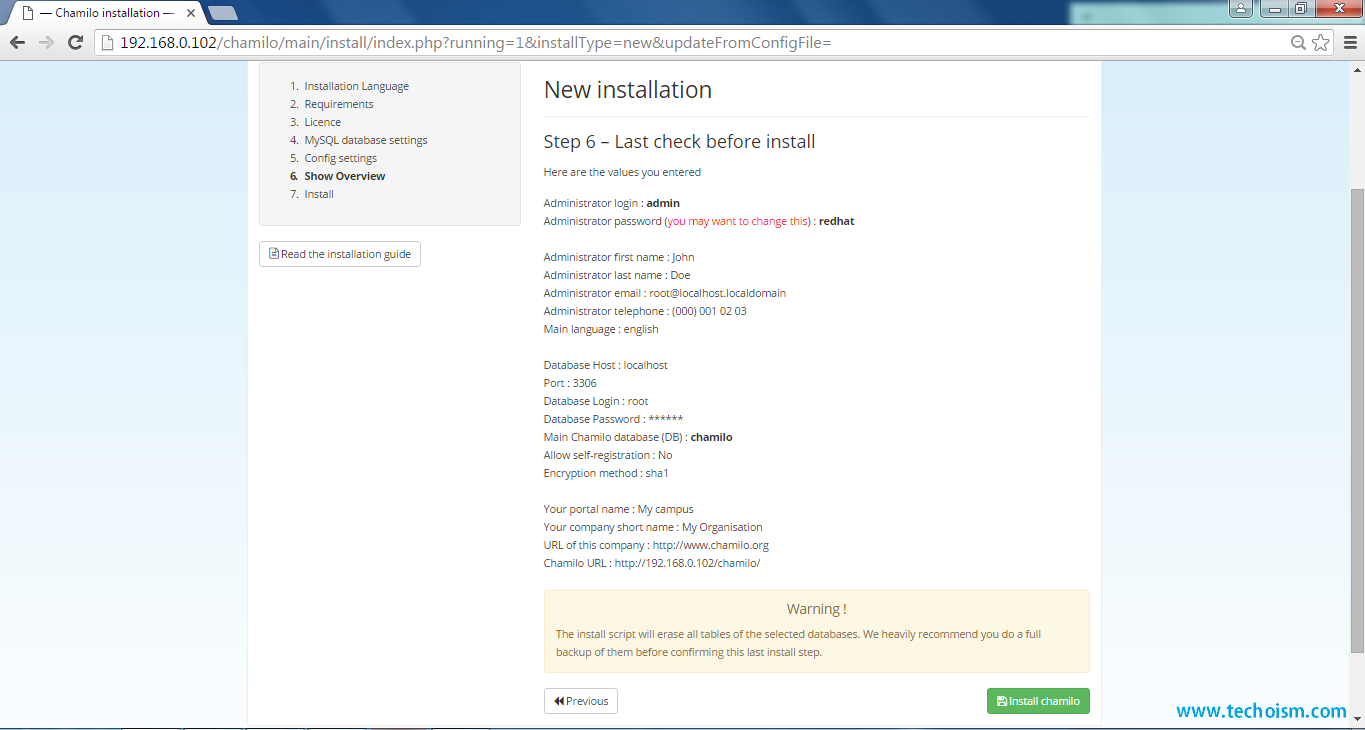Click the email root@localhost.localdomain line
This screenshot has width=1365, height=730.
(665, 293)
